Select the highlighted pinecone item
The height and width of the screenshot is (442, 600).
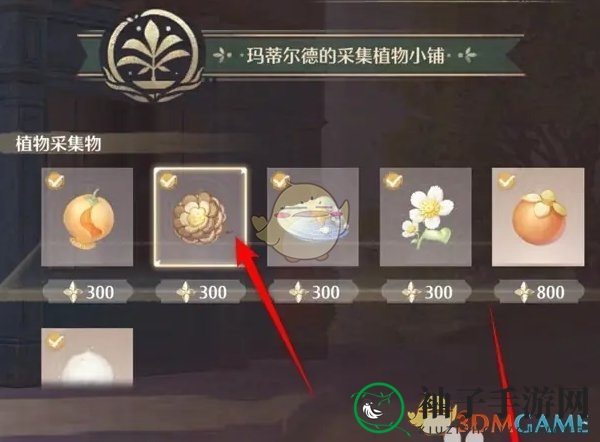[x=200, y=217]
